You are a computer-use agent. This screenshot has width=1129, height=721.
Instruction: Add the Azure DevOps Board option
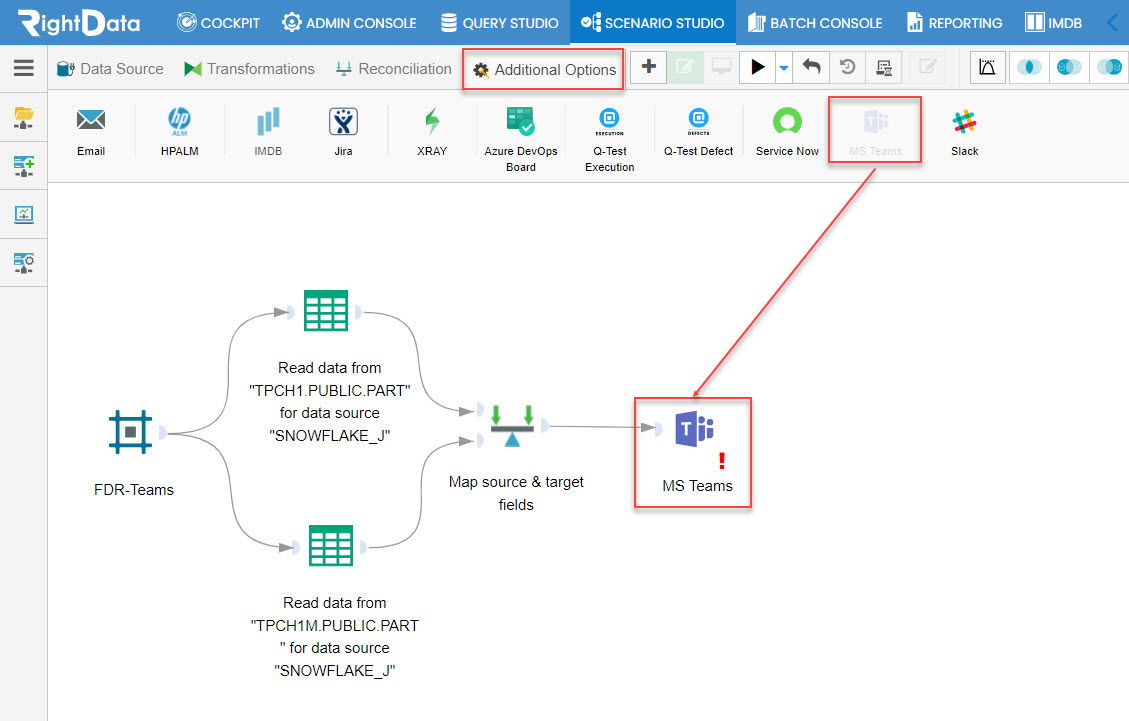(521, 139)
